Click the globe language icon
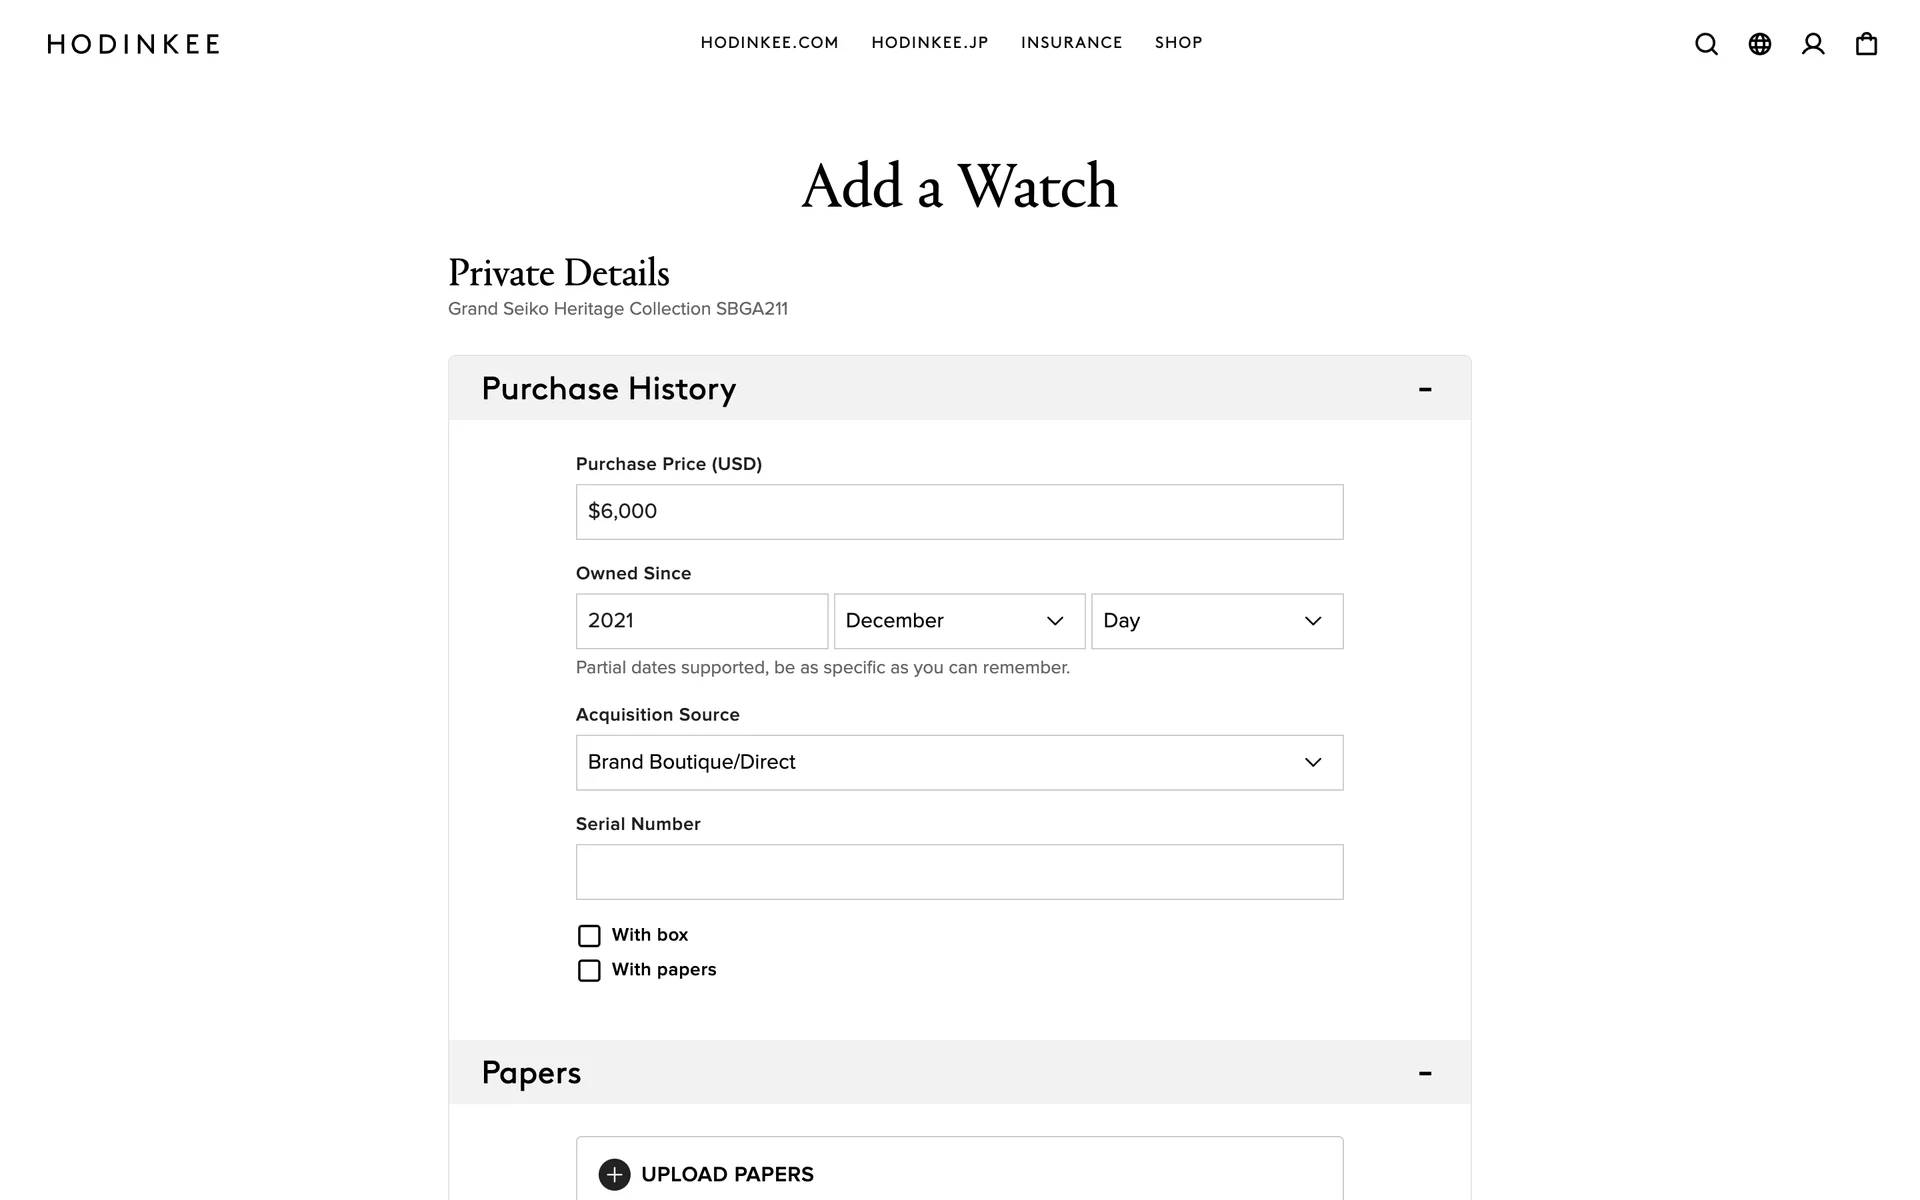 click(x=1760, y=44)
